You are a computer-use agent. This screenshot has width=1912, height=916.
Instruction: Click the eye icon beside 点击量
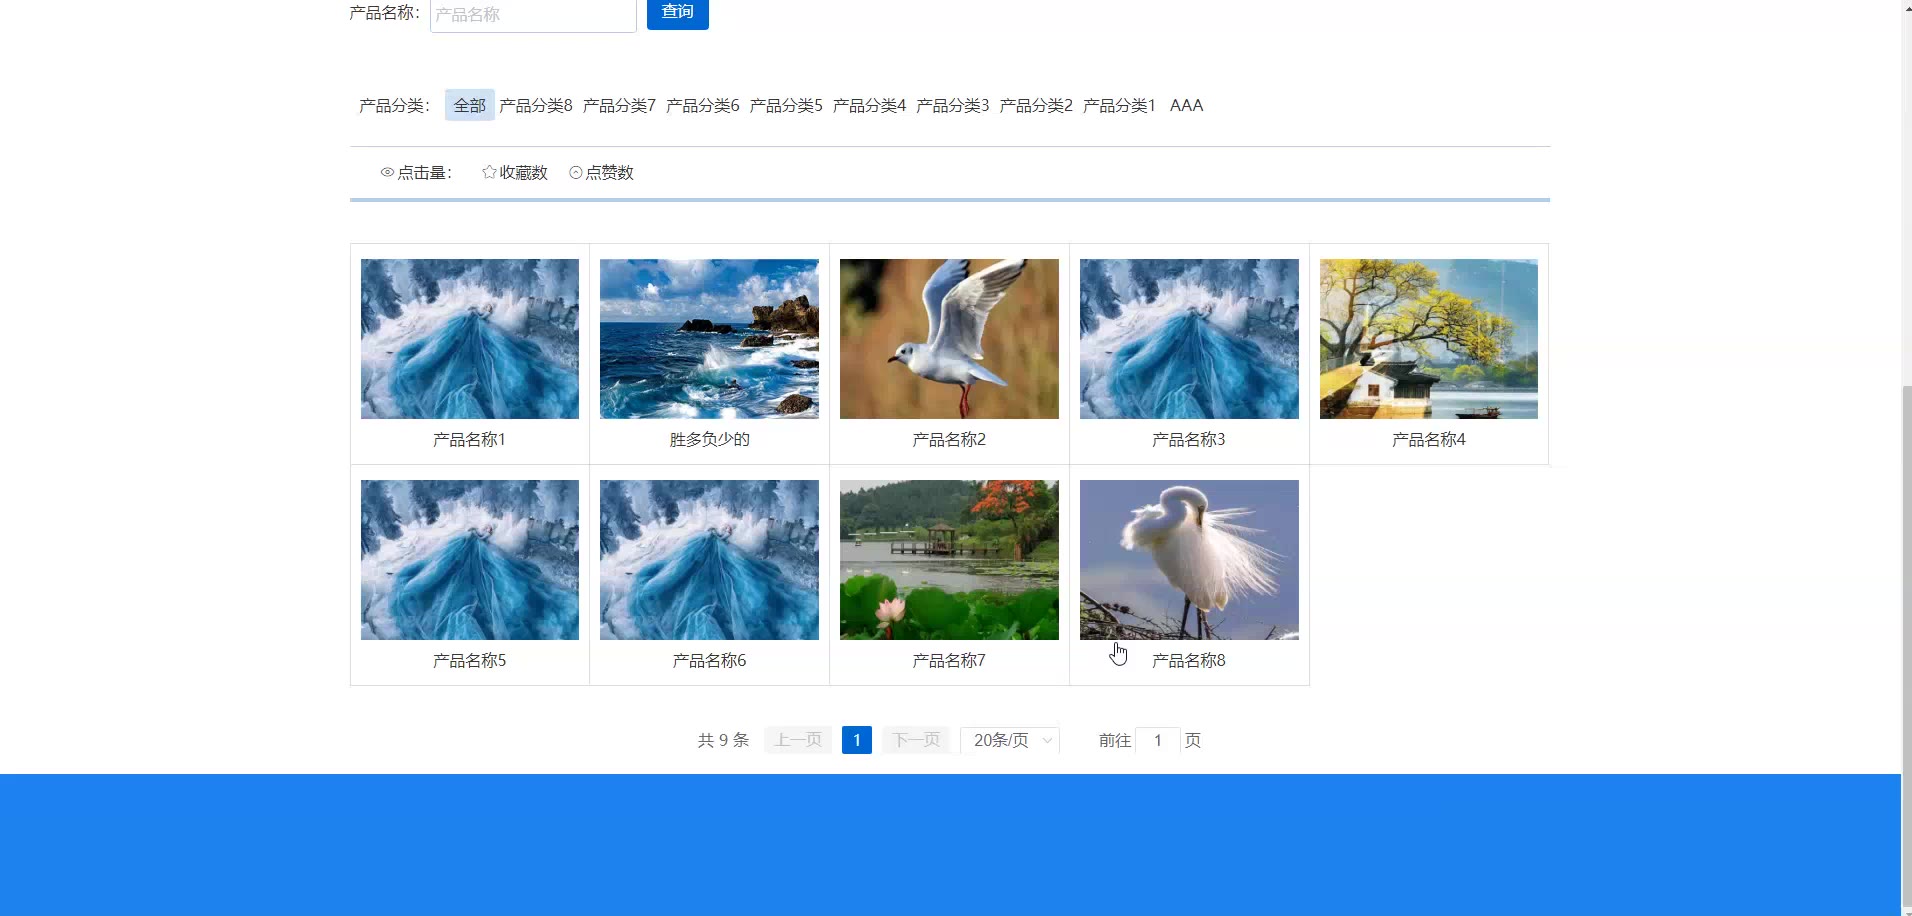(387, 173)
